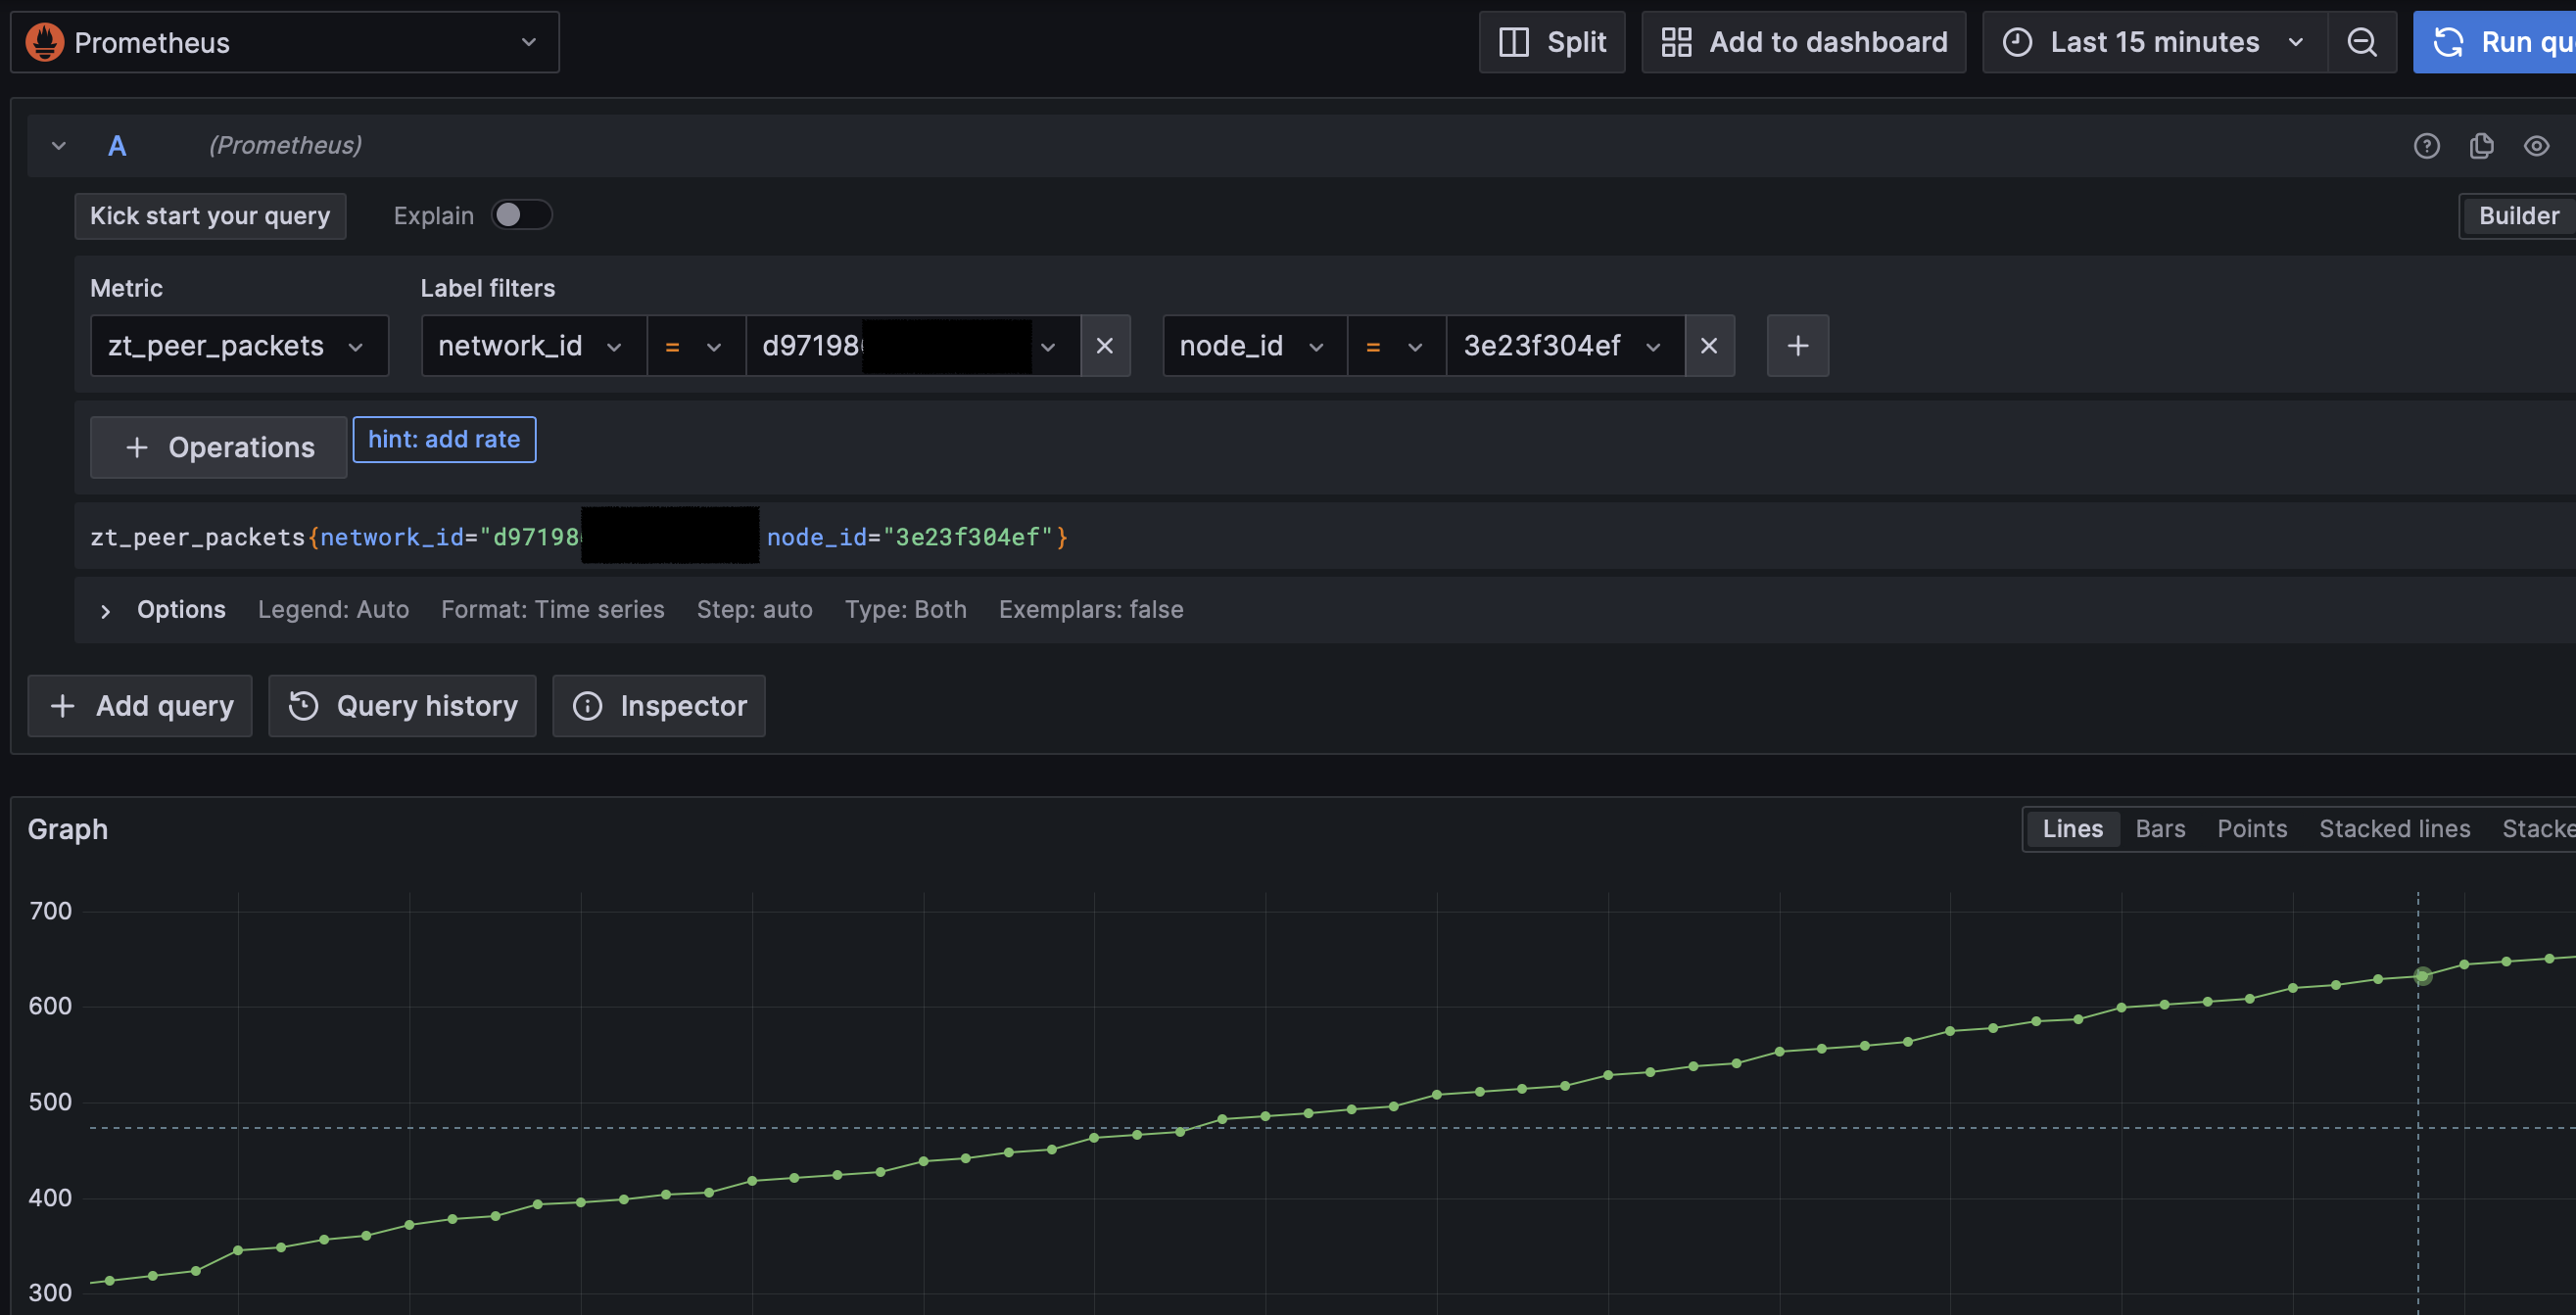The height and width of the screenshot is (1315, 2576).
Task: Duplicate query A with copy icon
Action: (x=2481, y=146)
